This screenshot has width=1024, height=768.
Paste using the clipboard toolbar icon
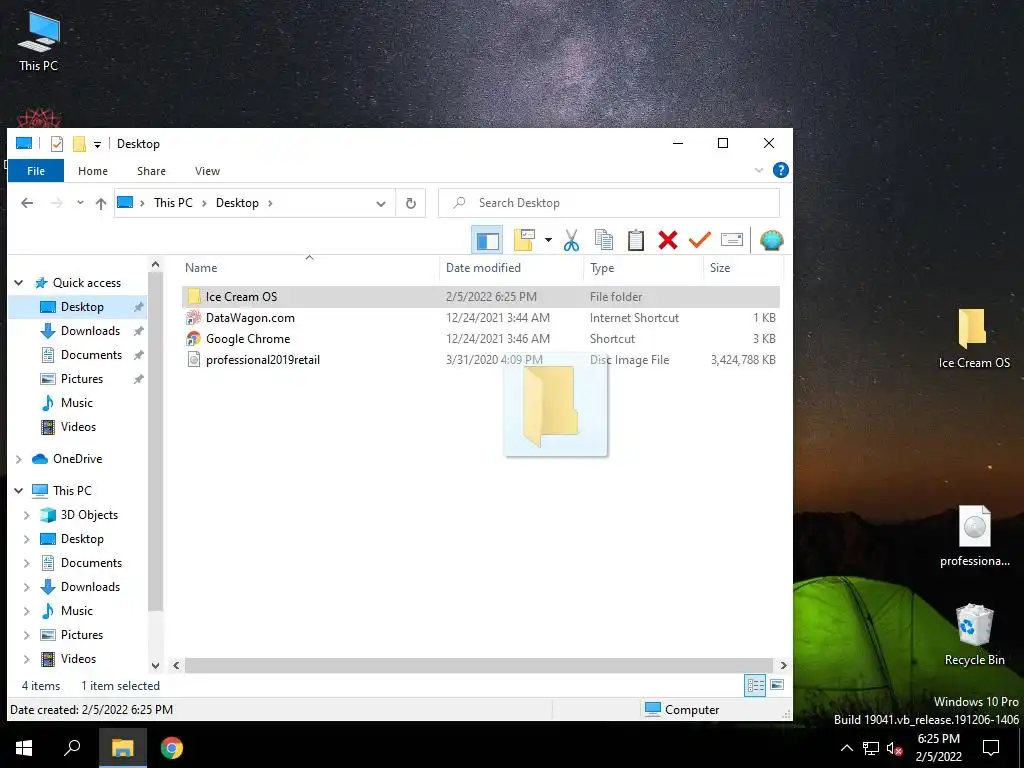coord(635,240)
